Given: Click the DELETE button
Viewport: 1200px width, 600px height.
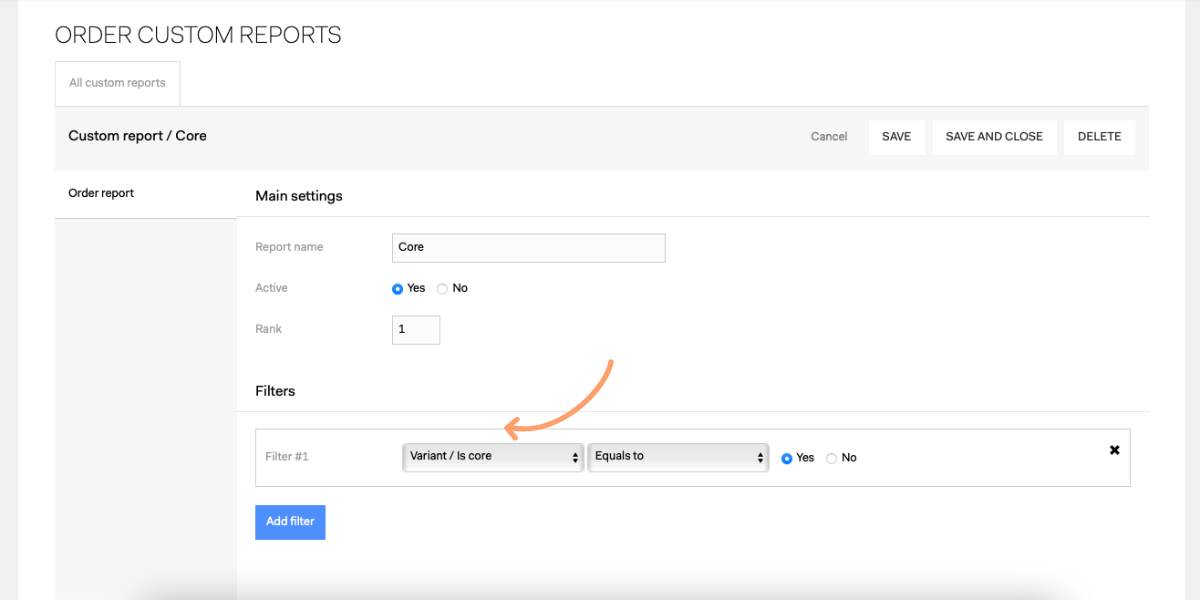Looking at the screenshot, I should pyautogui.click(x=1099, y=137).
